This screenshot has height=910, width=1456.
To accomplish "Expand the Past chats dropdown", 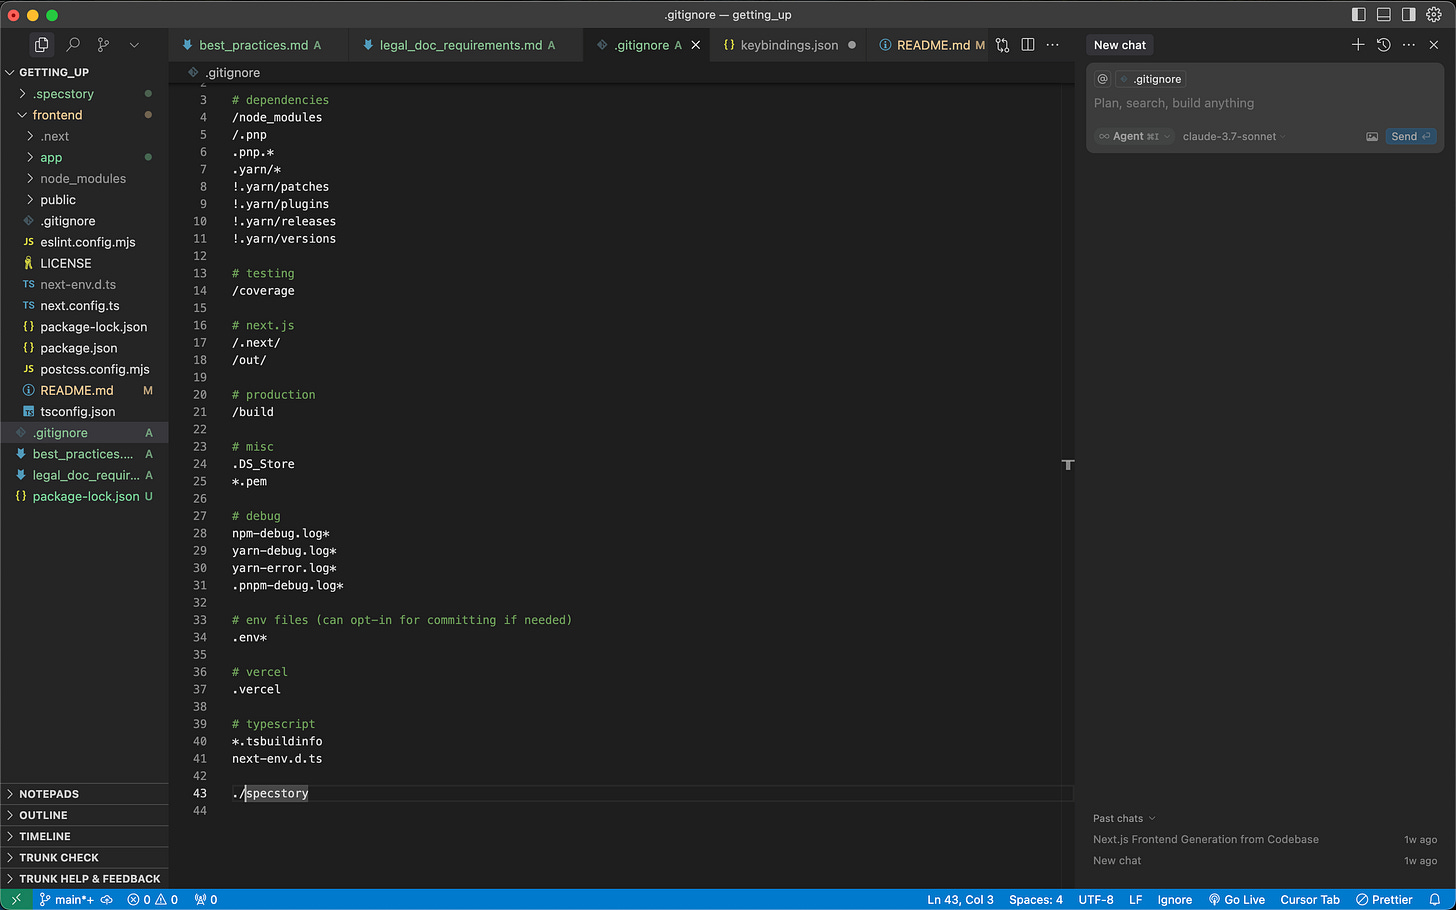I will [1124, 818].
